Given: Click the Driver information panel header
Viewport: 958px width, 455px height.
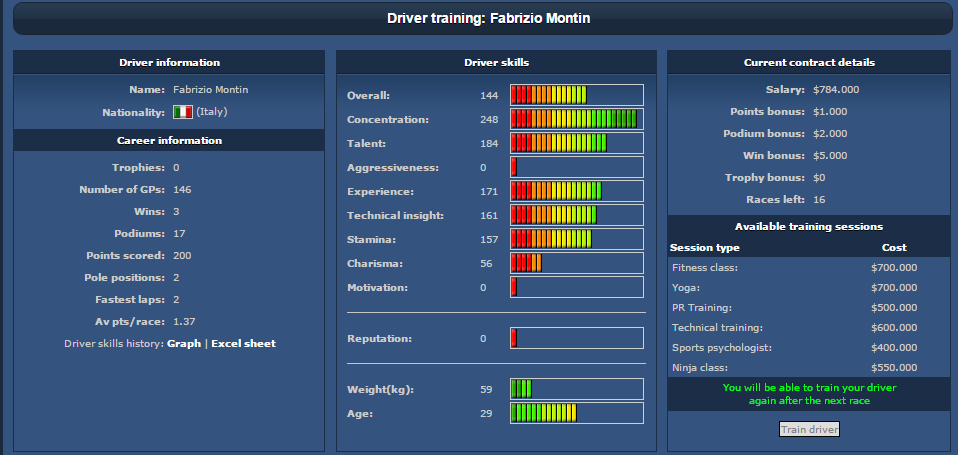Looking at the screenshot, I should pos(169,62).
